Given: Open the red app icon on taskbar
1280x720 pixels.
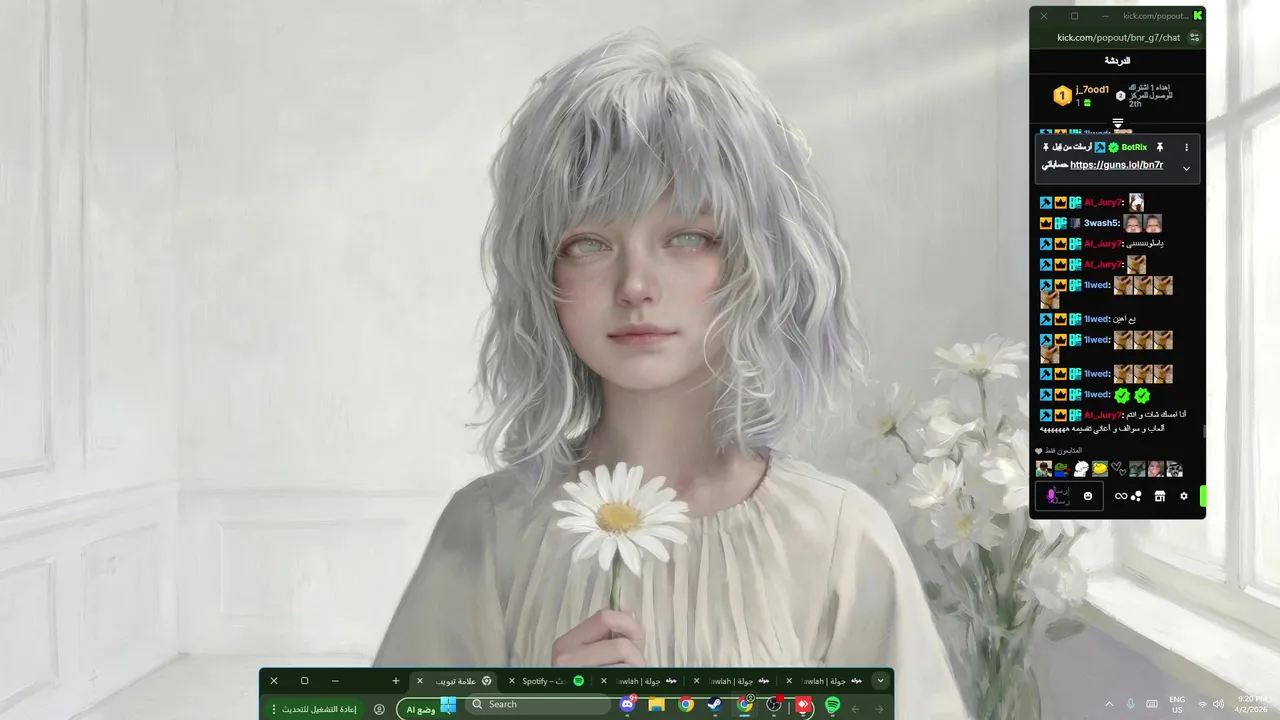Looking at the screenshot, I should coord(803,705).
